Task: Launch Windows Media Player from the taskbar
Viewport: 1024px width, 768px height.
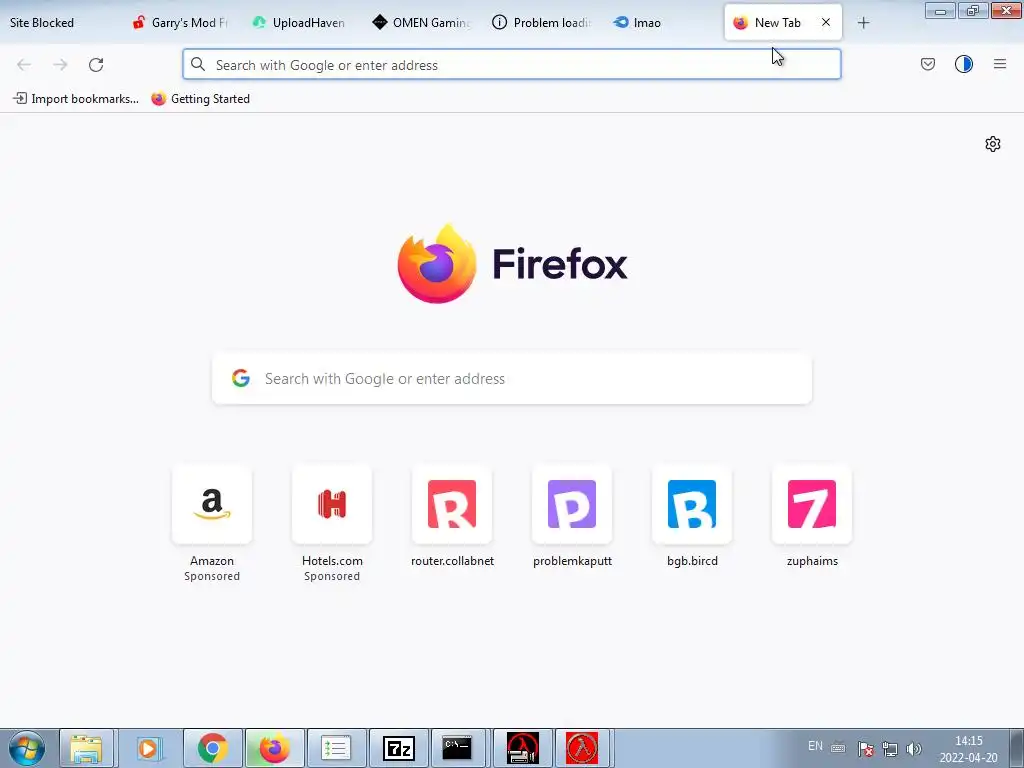Action: 149,748
